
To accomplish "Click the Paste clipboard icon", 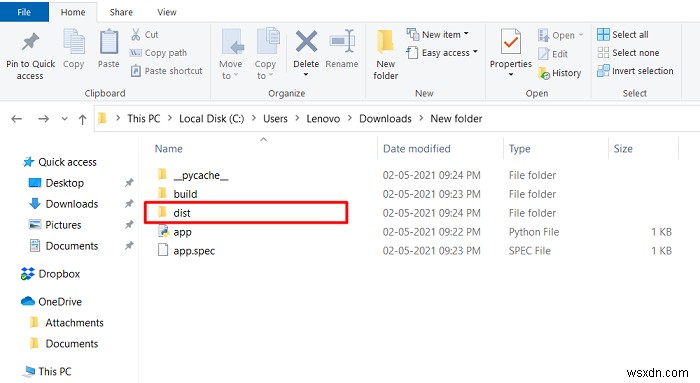I will tap(108, 42).
